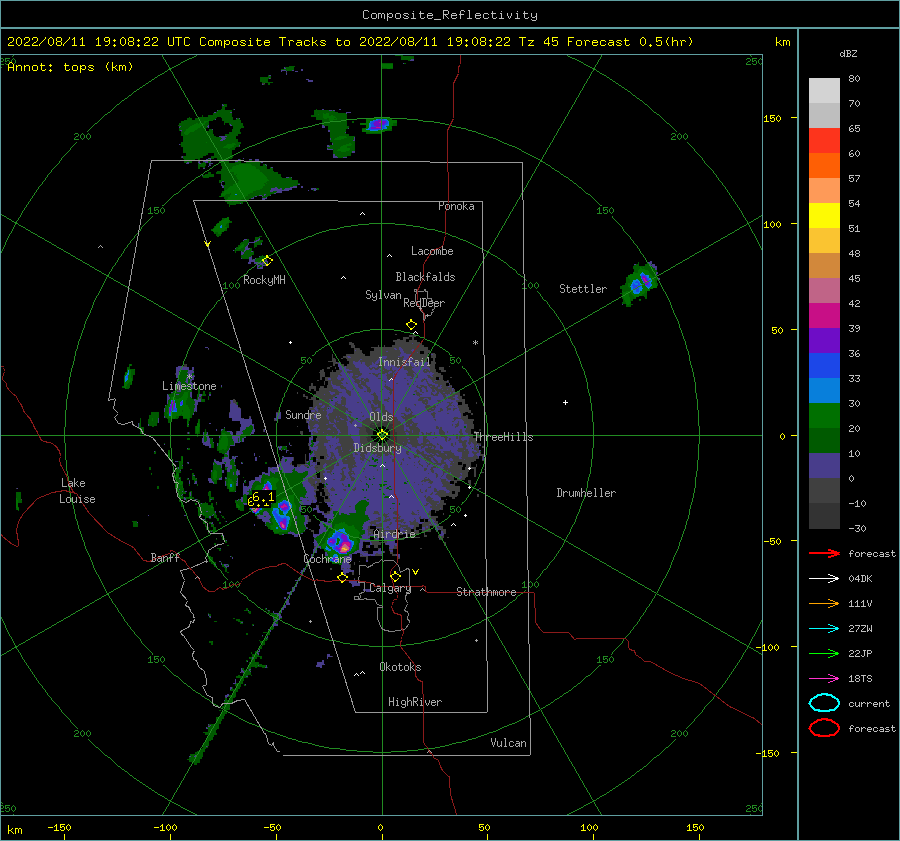Click the yellow diamond marker above Calgary label
This screenshot has width=900, height=841.
[395, 576]
